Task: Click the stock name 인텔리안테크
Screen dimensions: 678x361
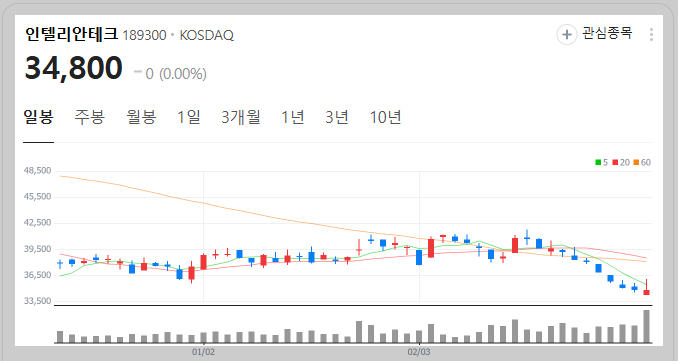Action: [x=71, y=34]
